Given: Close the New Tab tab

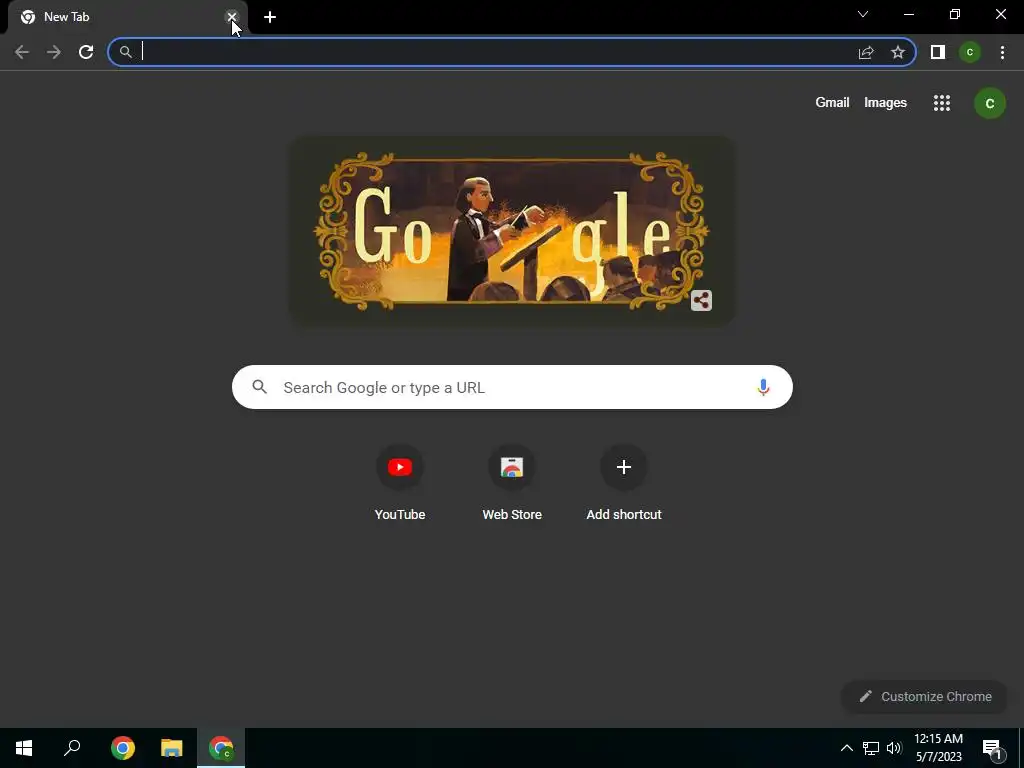Looking at the screenshot, I should coord(232,17).
